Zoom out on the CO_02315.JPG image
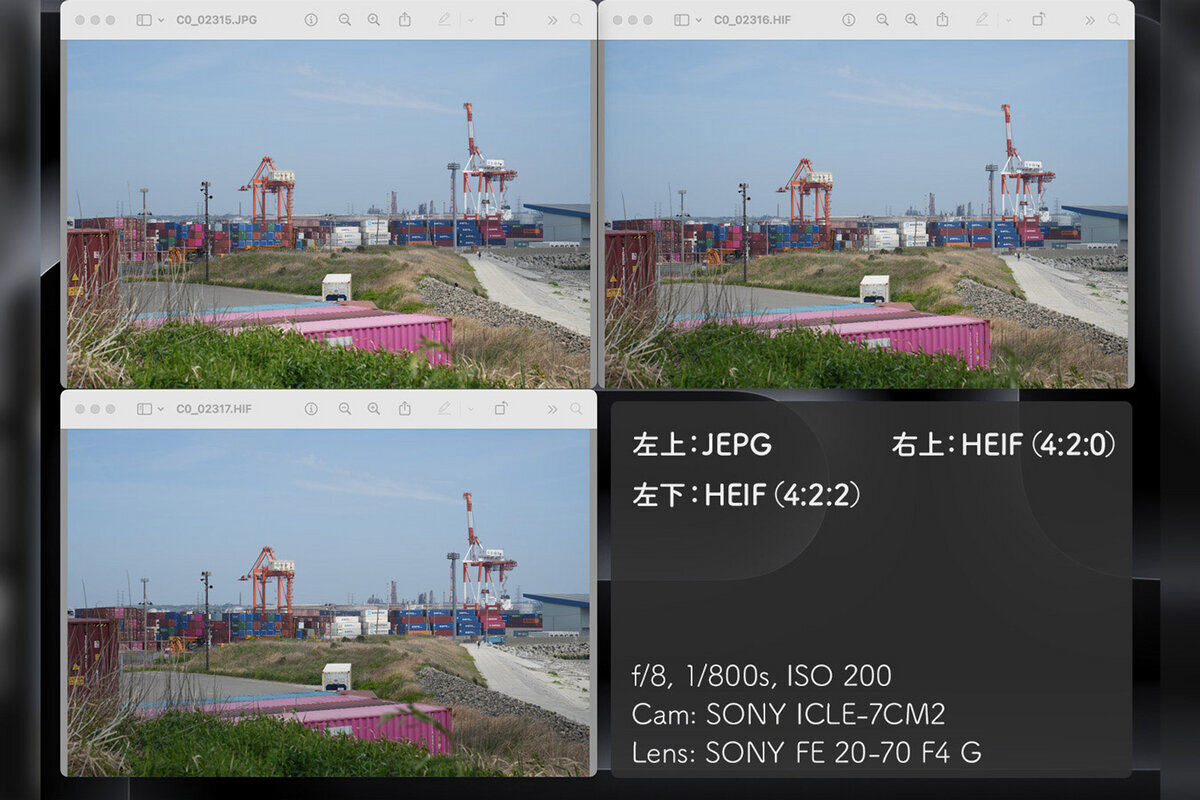 point(343,19)
